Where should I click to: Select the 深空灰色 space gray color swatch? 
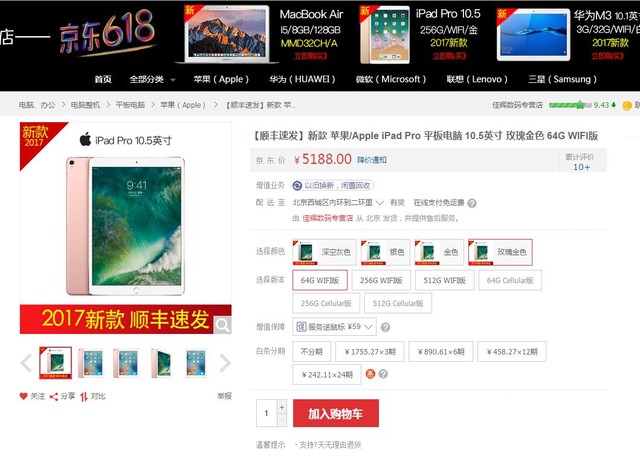pyautogui.click(x=324, y=252)
